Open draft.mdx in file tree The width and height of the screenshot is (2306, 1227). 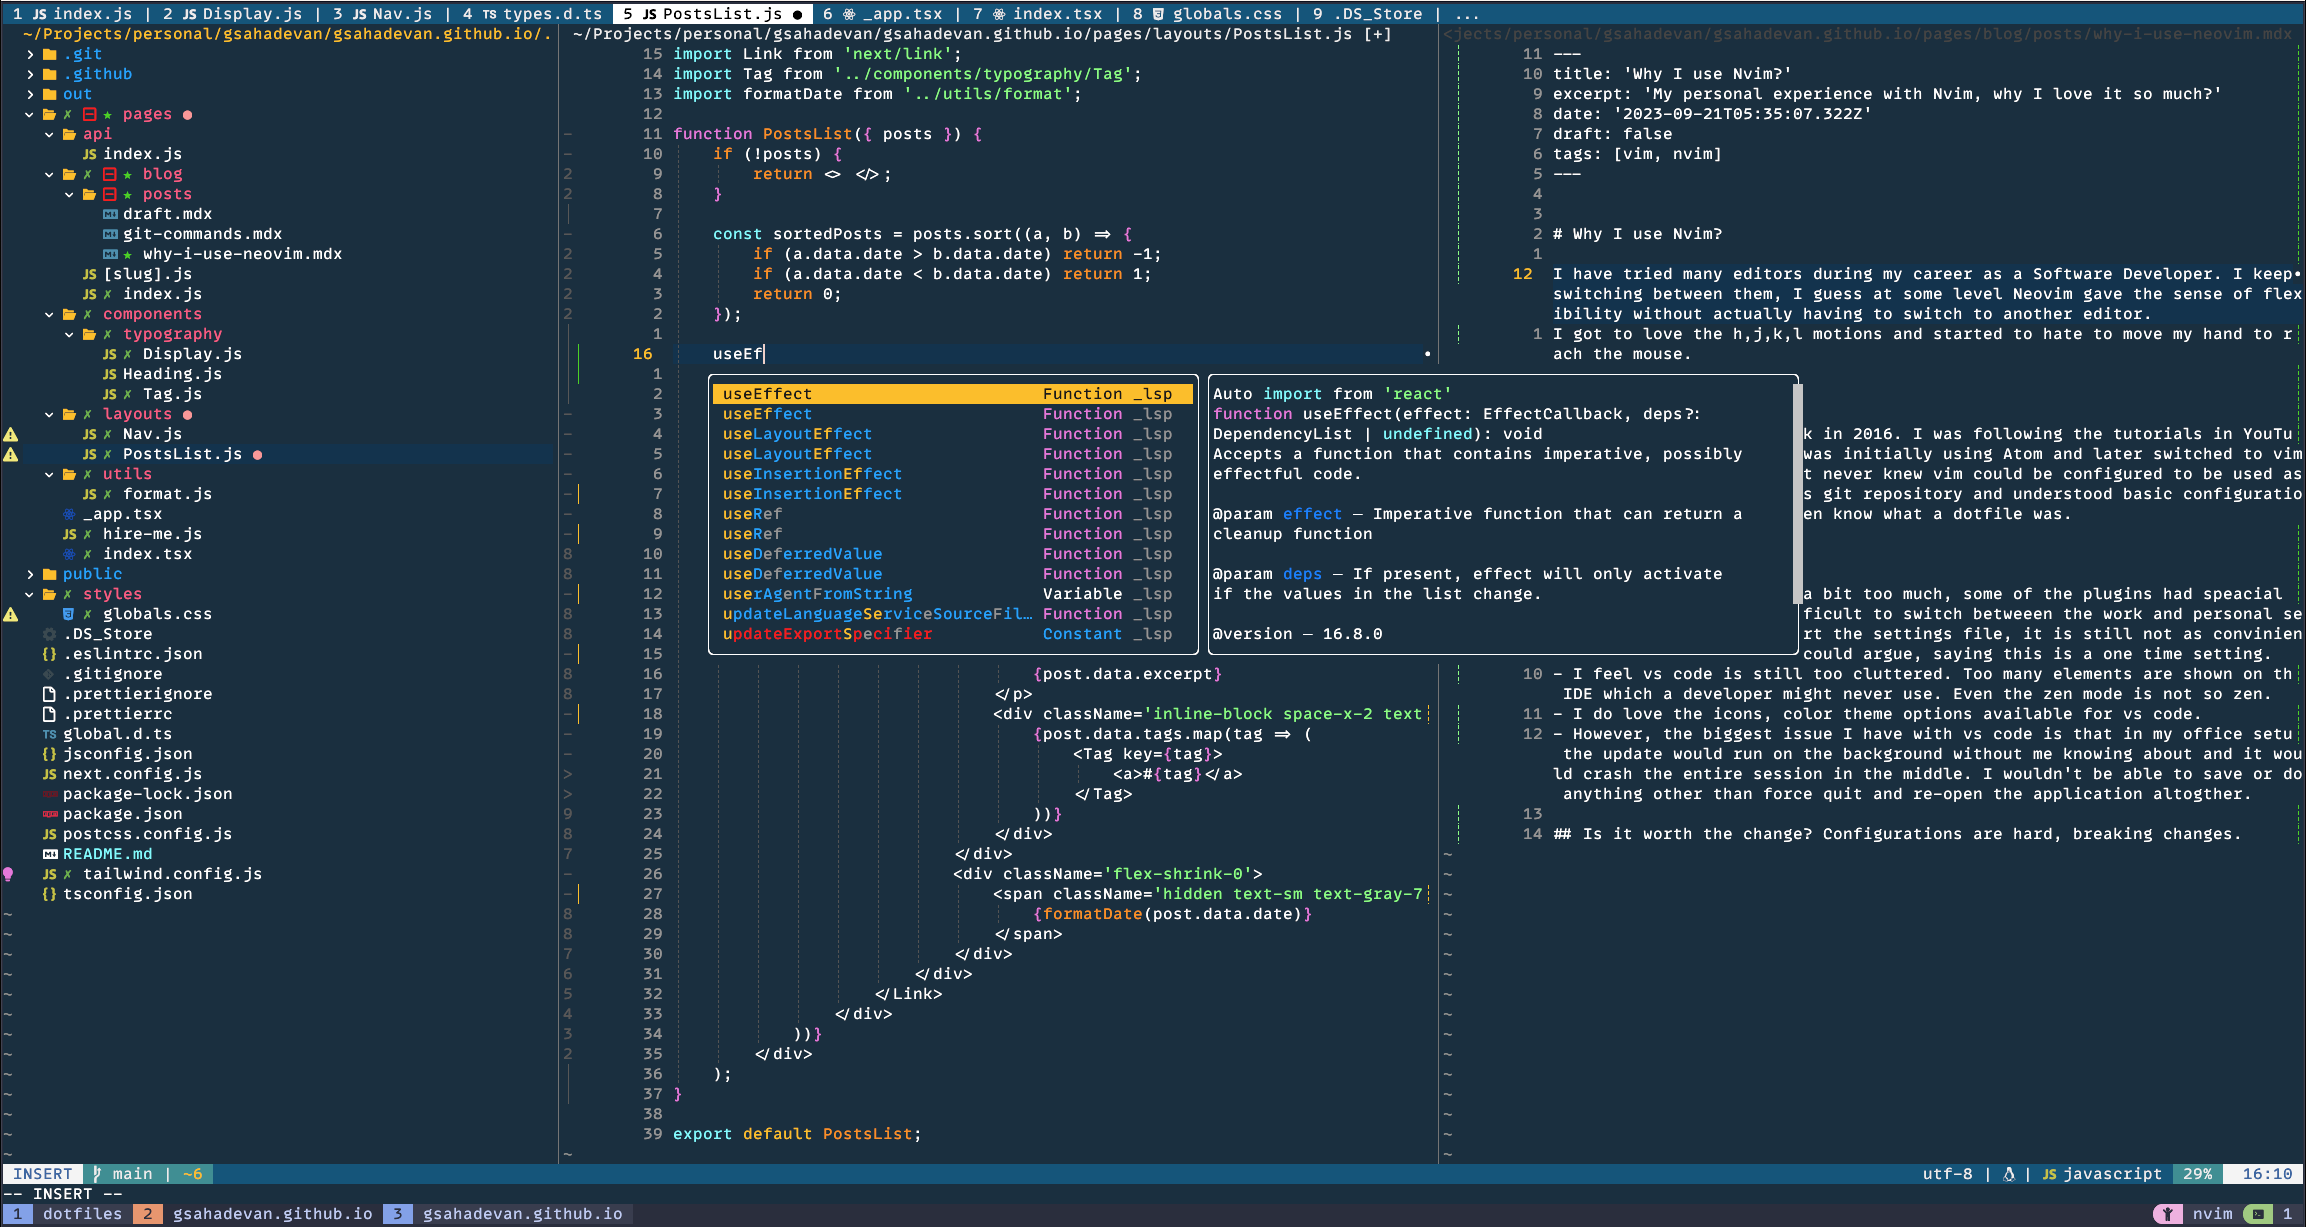167,214
